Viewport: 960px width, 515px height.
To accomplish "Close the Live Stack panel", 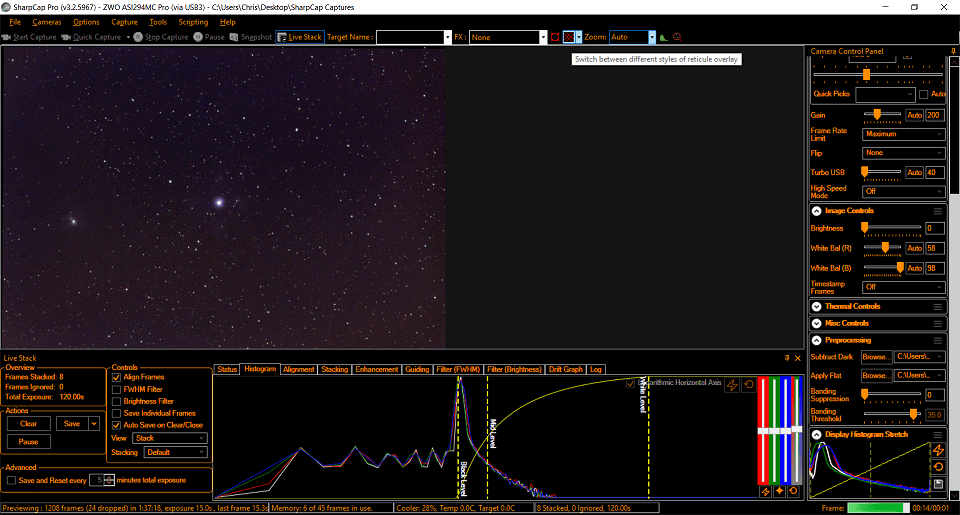I will [798, 358].
